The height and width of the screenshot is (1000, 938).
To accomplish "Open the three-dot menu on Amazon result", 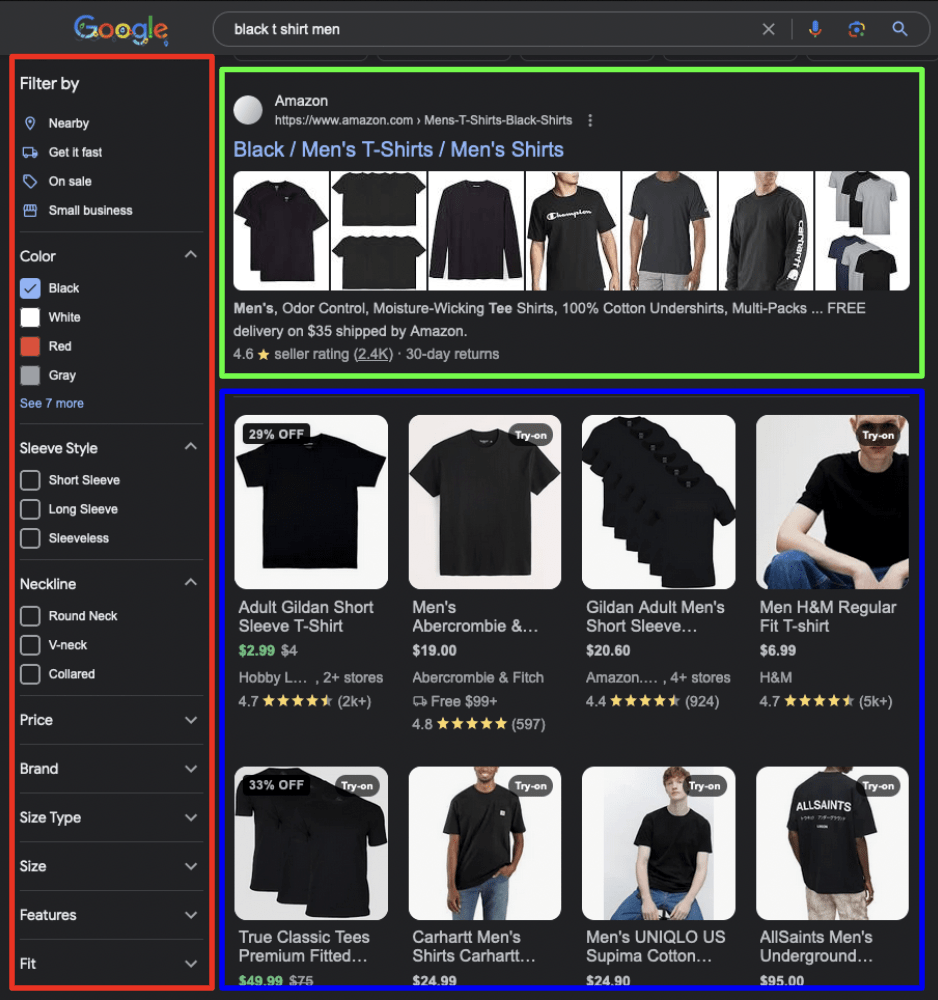I will (x=590, y=119).
